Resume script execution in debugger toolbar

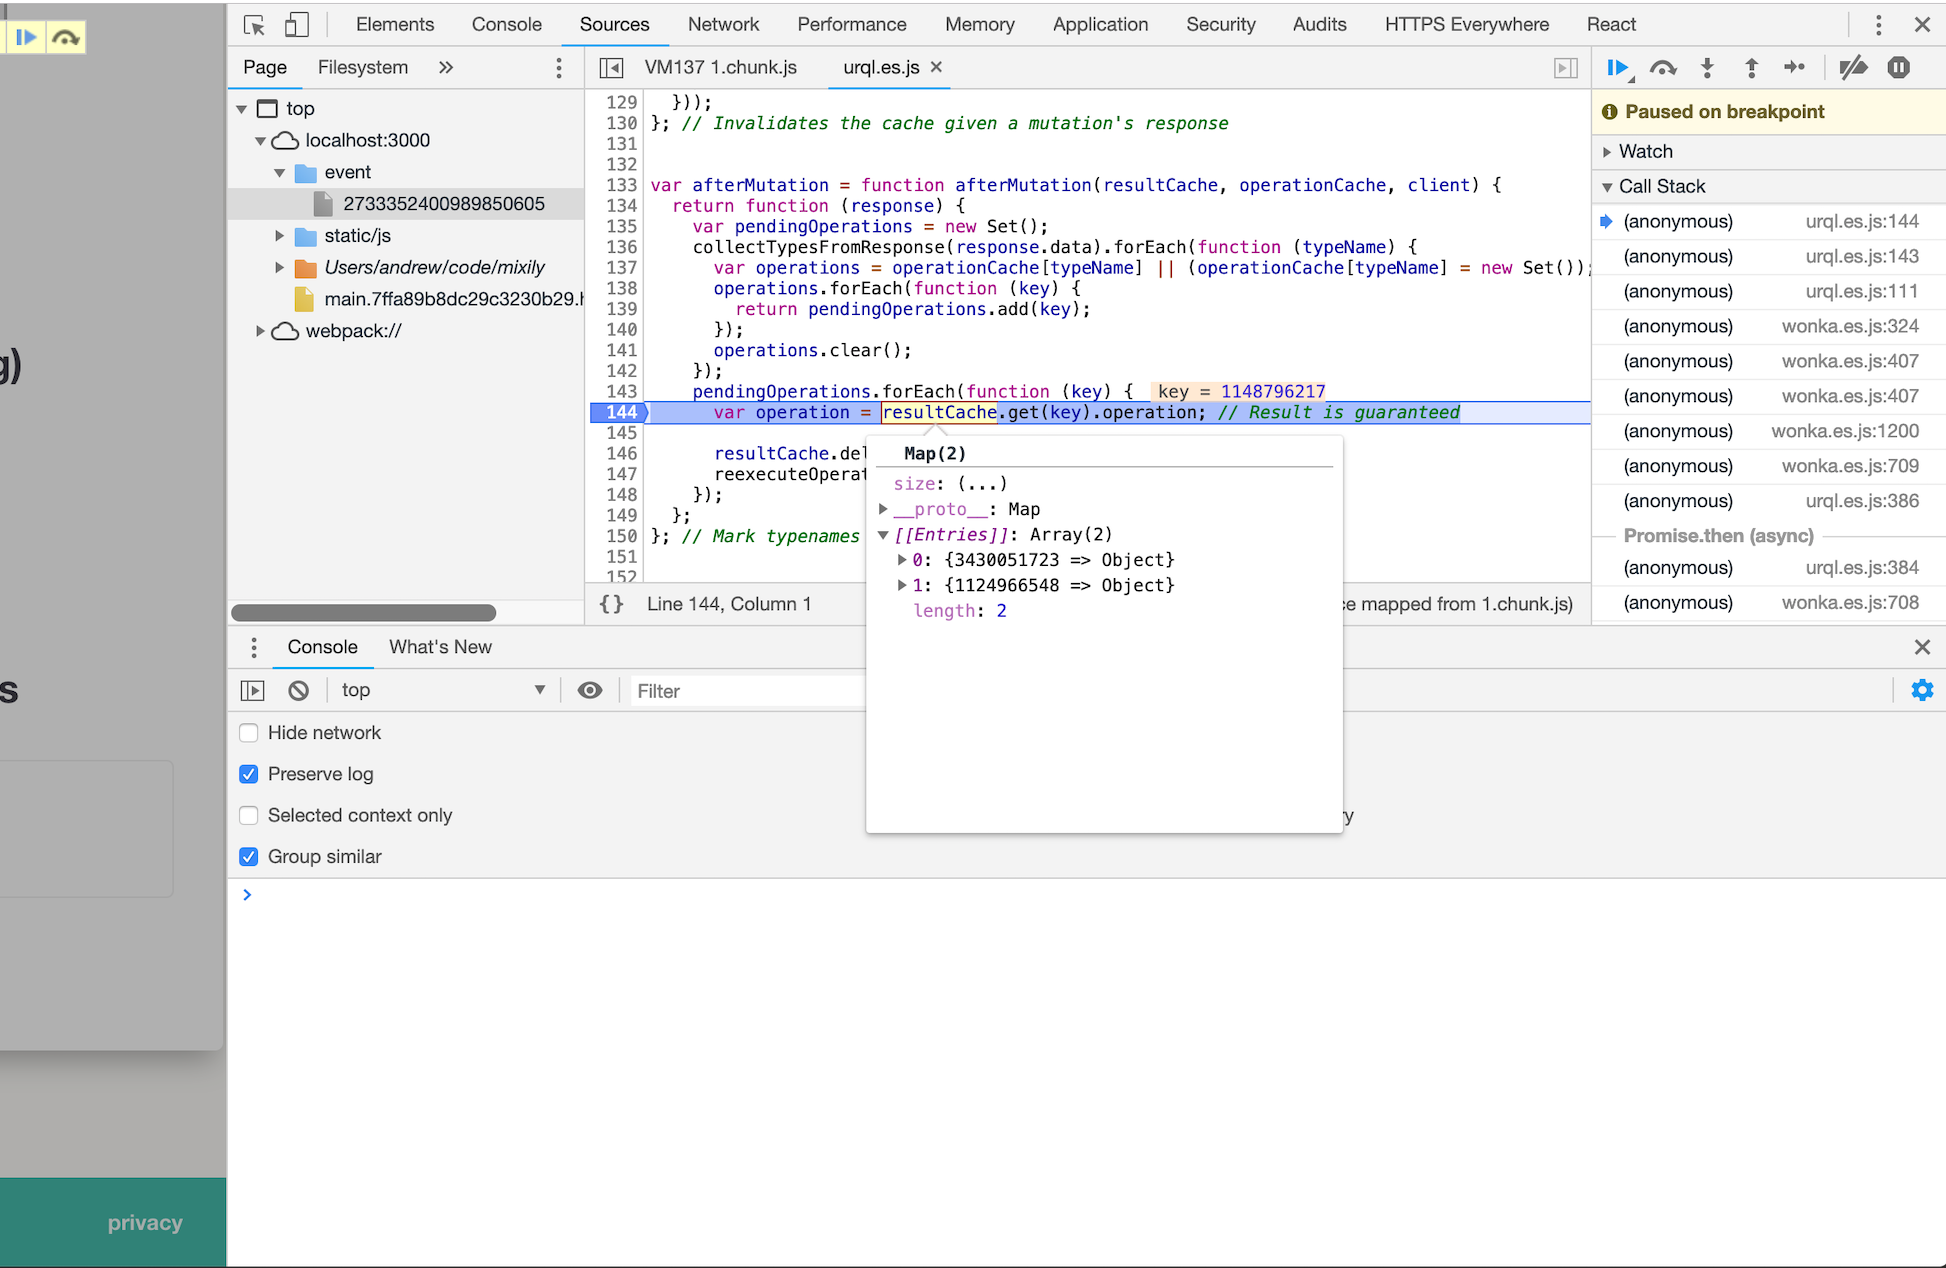click(x=1617, y=68)
